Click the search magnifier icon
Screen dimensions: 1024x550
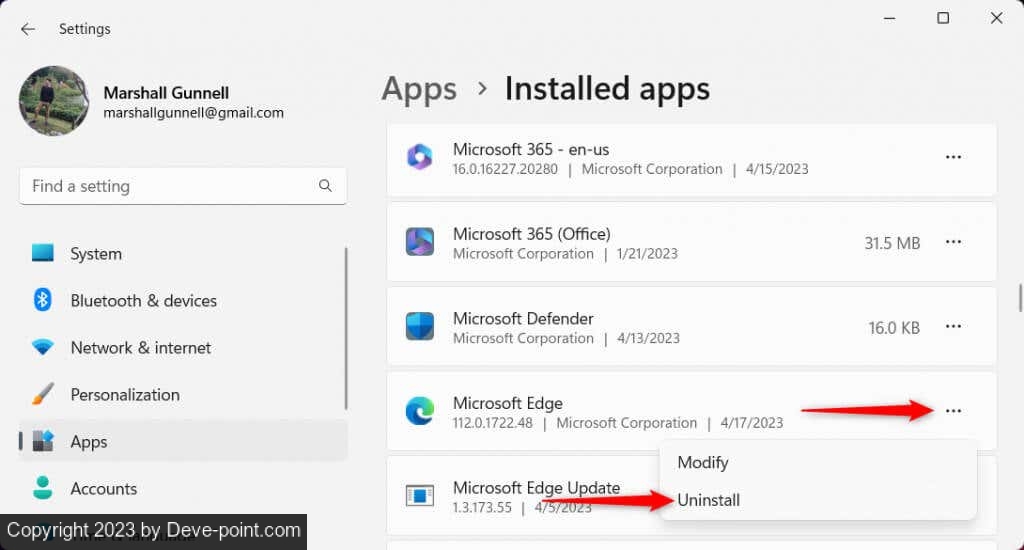point(325,186)
